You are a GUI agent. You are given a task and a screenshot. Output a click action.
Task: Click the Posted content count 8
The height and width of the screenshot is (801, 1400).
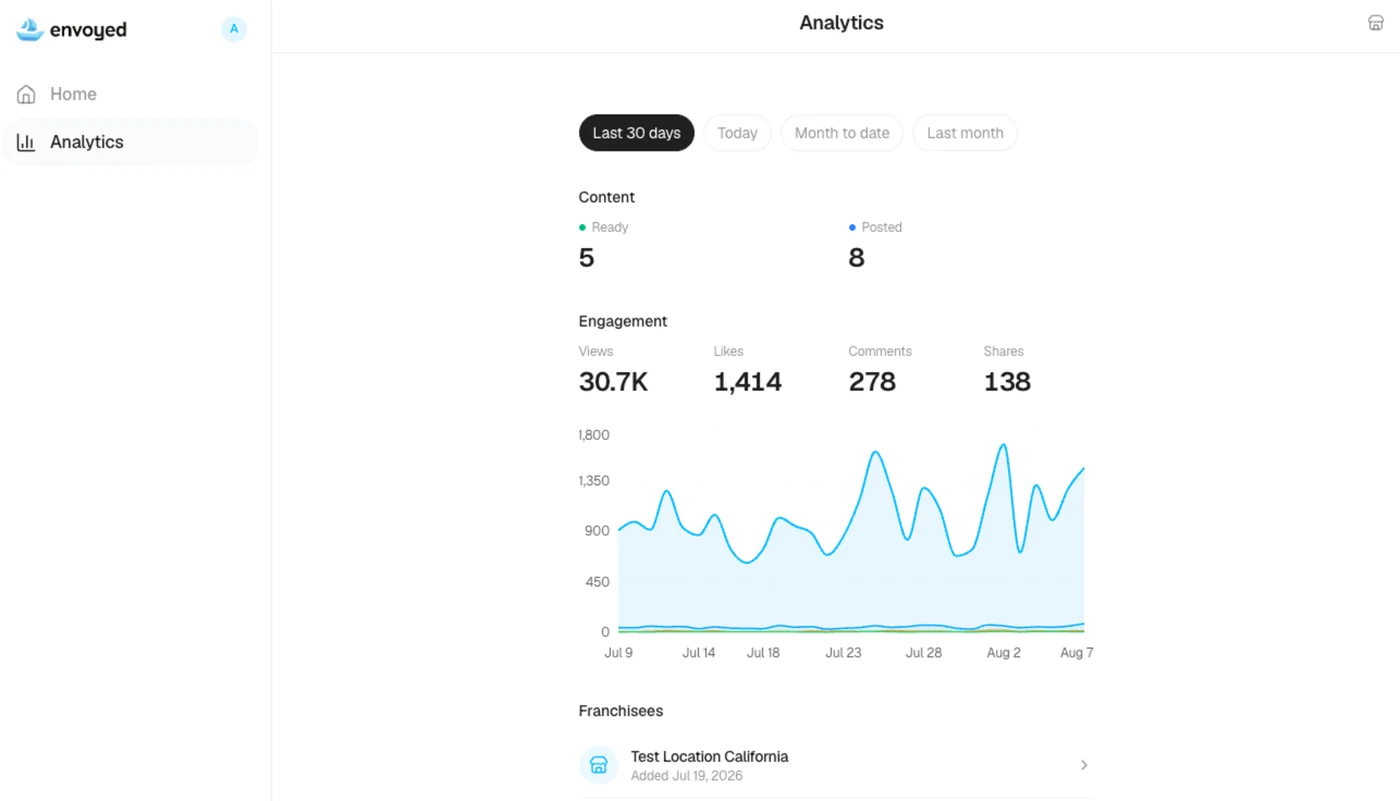[857, 258]
